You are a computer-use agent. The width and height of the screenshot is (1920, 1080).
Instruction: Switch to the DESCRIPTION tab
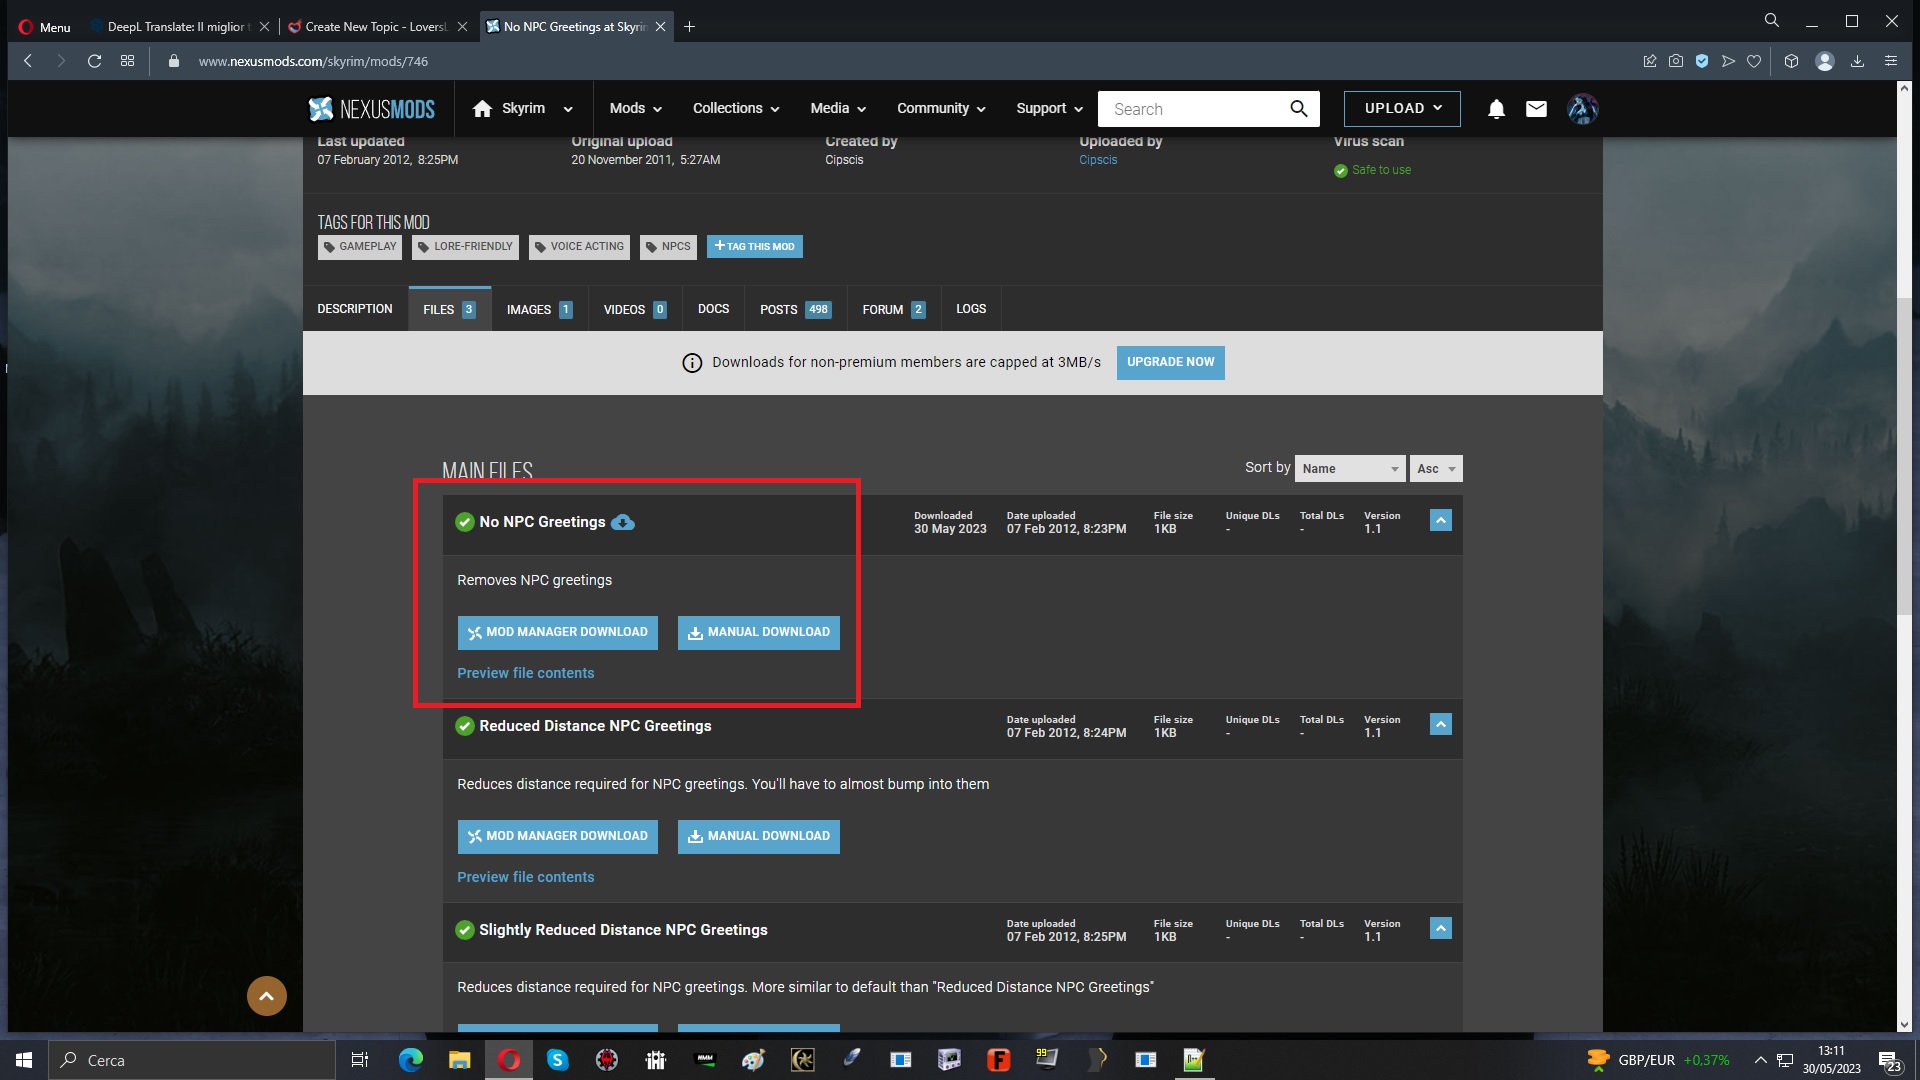click(x=355, y=309)
